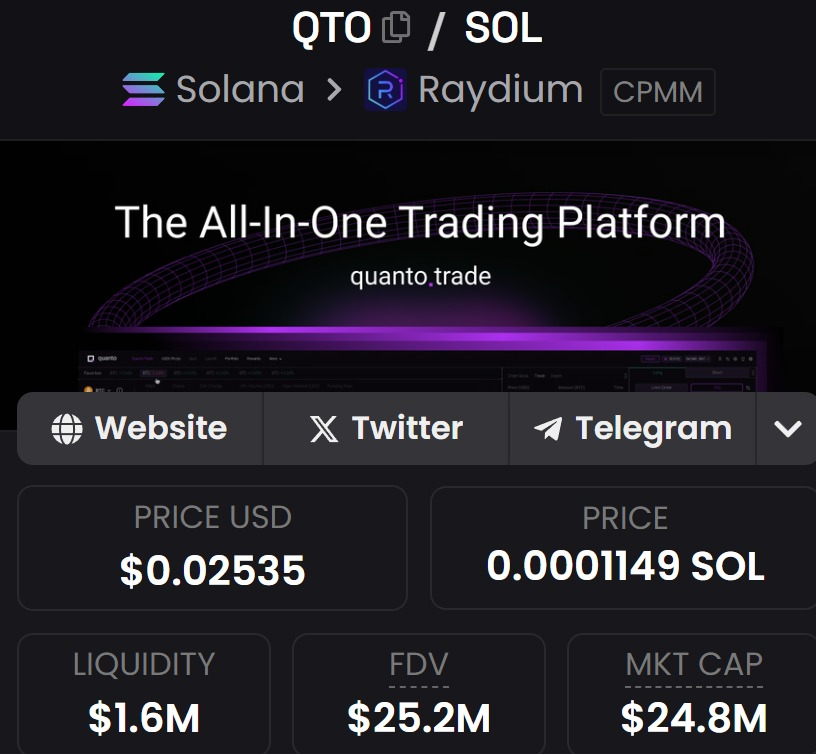Copy the QTO token address icon

point(396,28)
